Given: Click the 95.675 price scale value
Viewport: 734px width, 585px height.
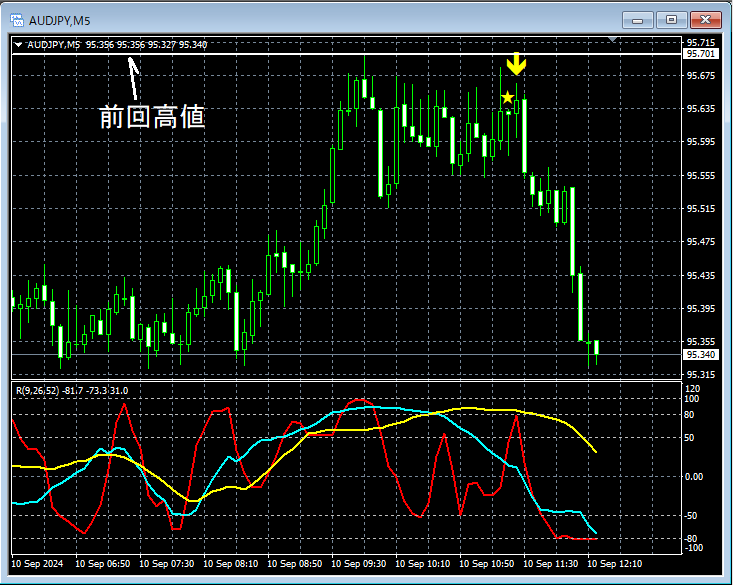Looking at the screenshot, I should click(701, 76).
